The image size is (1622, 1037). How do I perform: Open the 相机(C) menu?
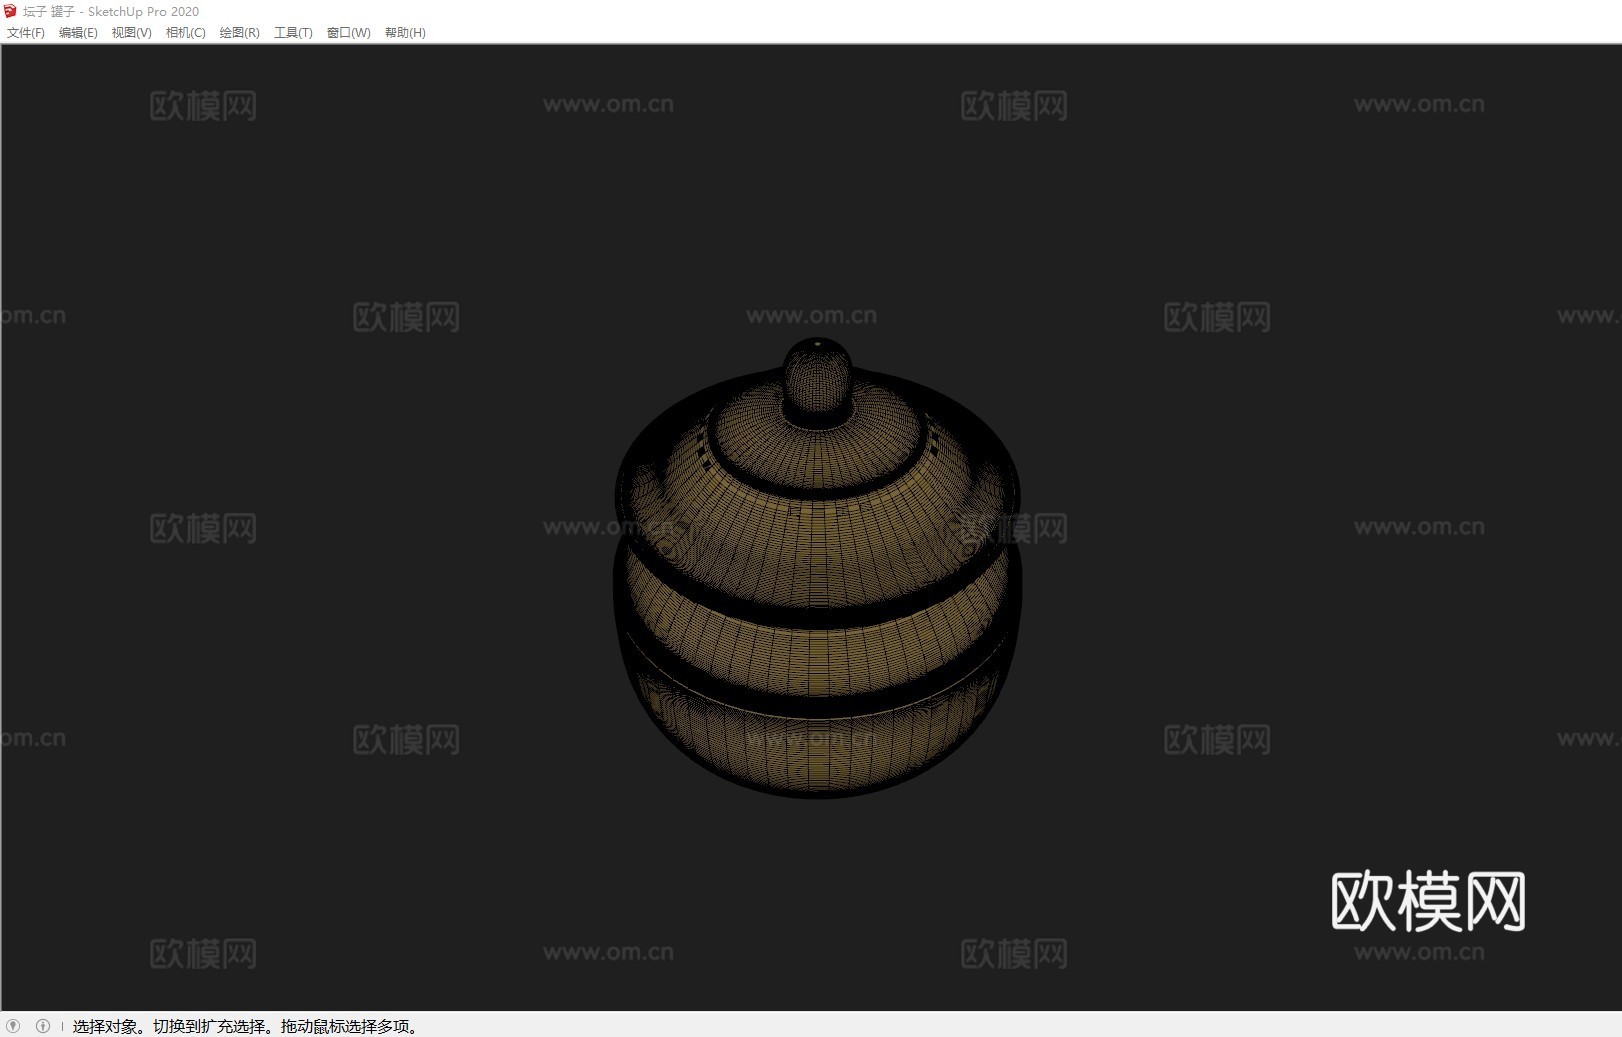185,33
